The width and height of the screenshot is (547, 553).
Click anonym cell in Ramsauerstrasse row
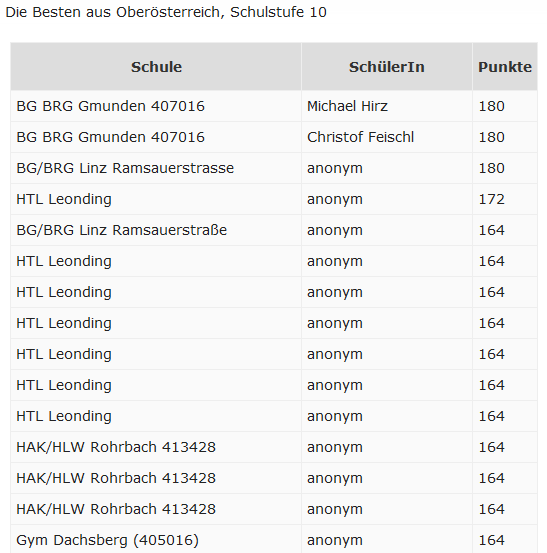(x=387, y=168)
